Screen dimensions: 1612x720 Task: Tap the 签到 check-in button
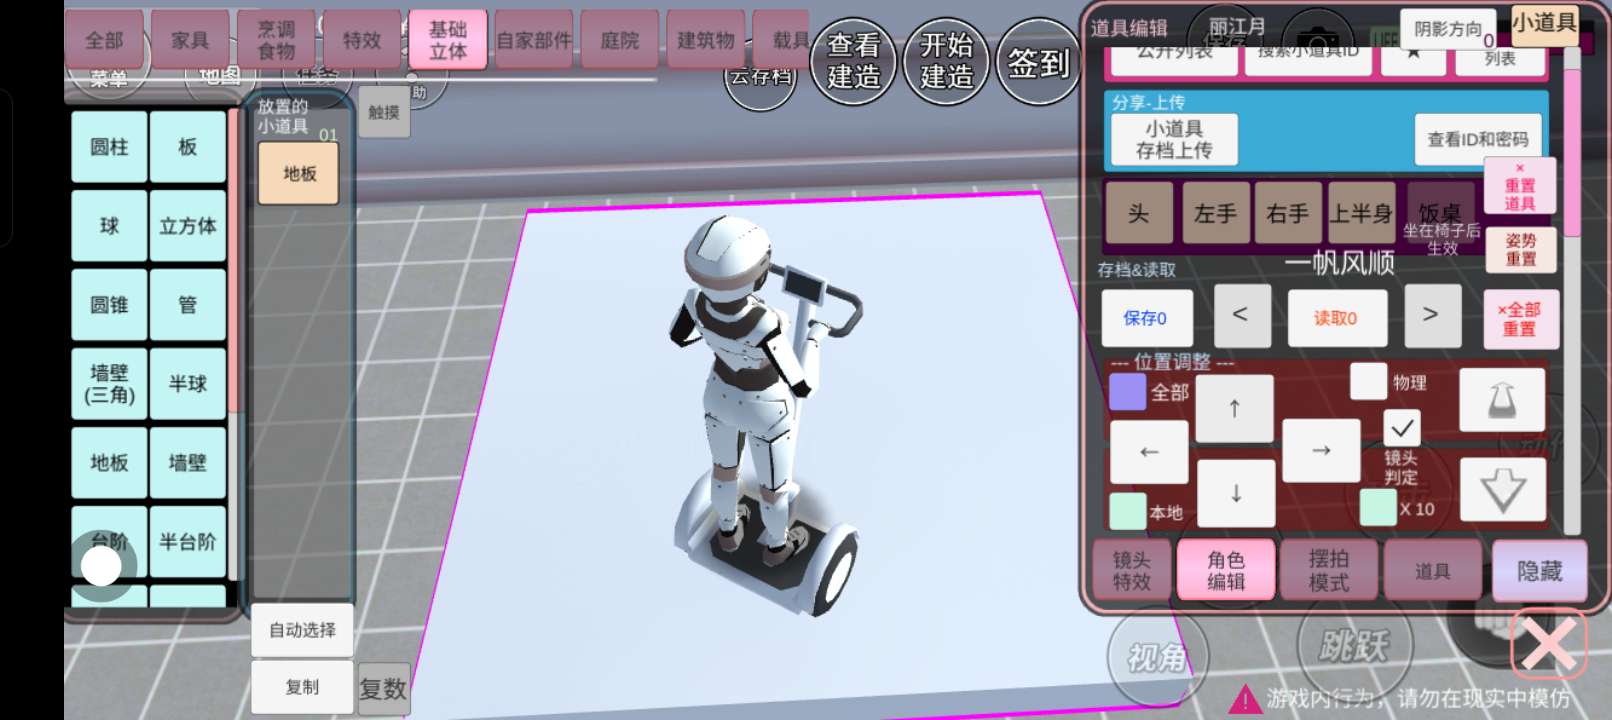(1038, 63)
